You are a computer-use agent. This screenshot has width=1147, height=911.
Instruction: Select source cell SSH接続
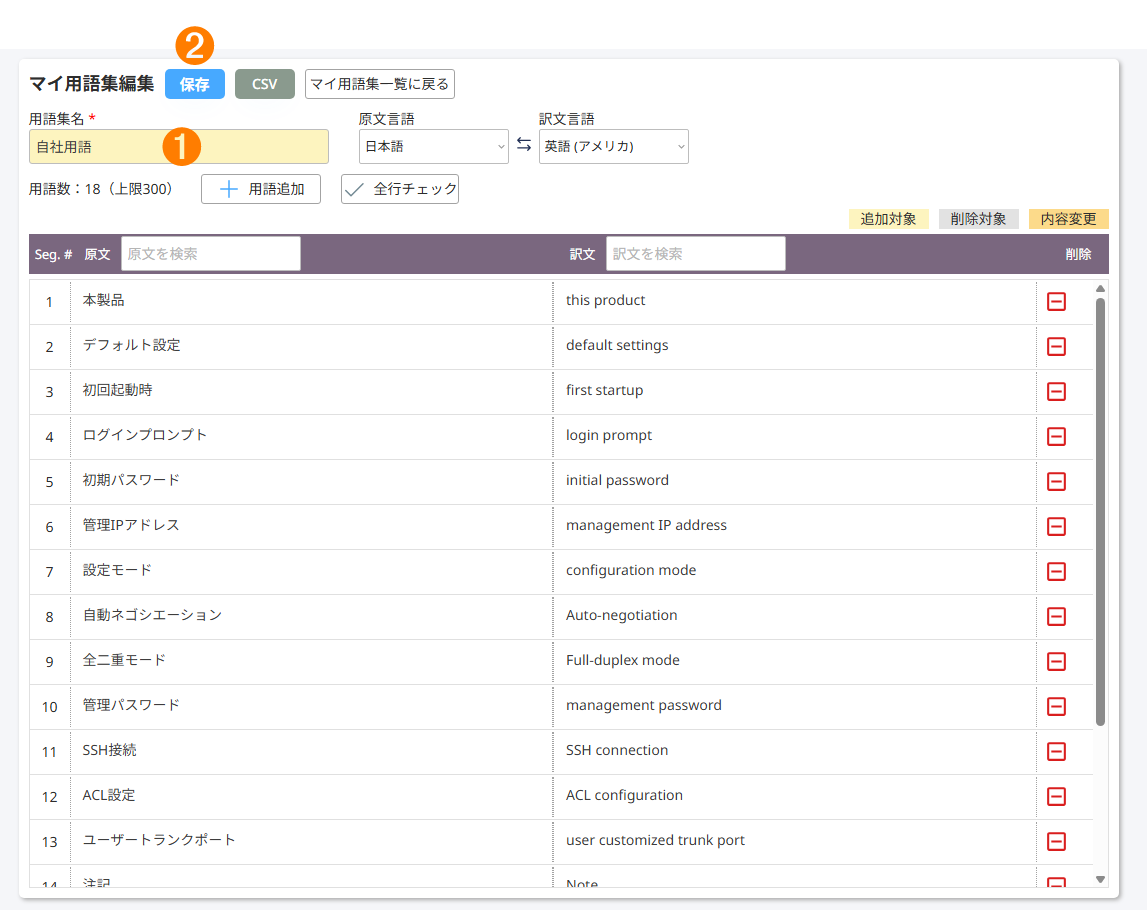(x=312, y=751)
